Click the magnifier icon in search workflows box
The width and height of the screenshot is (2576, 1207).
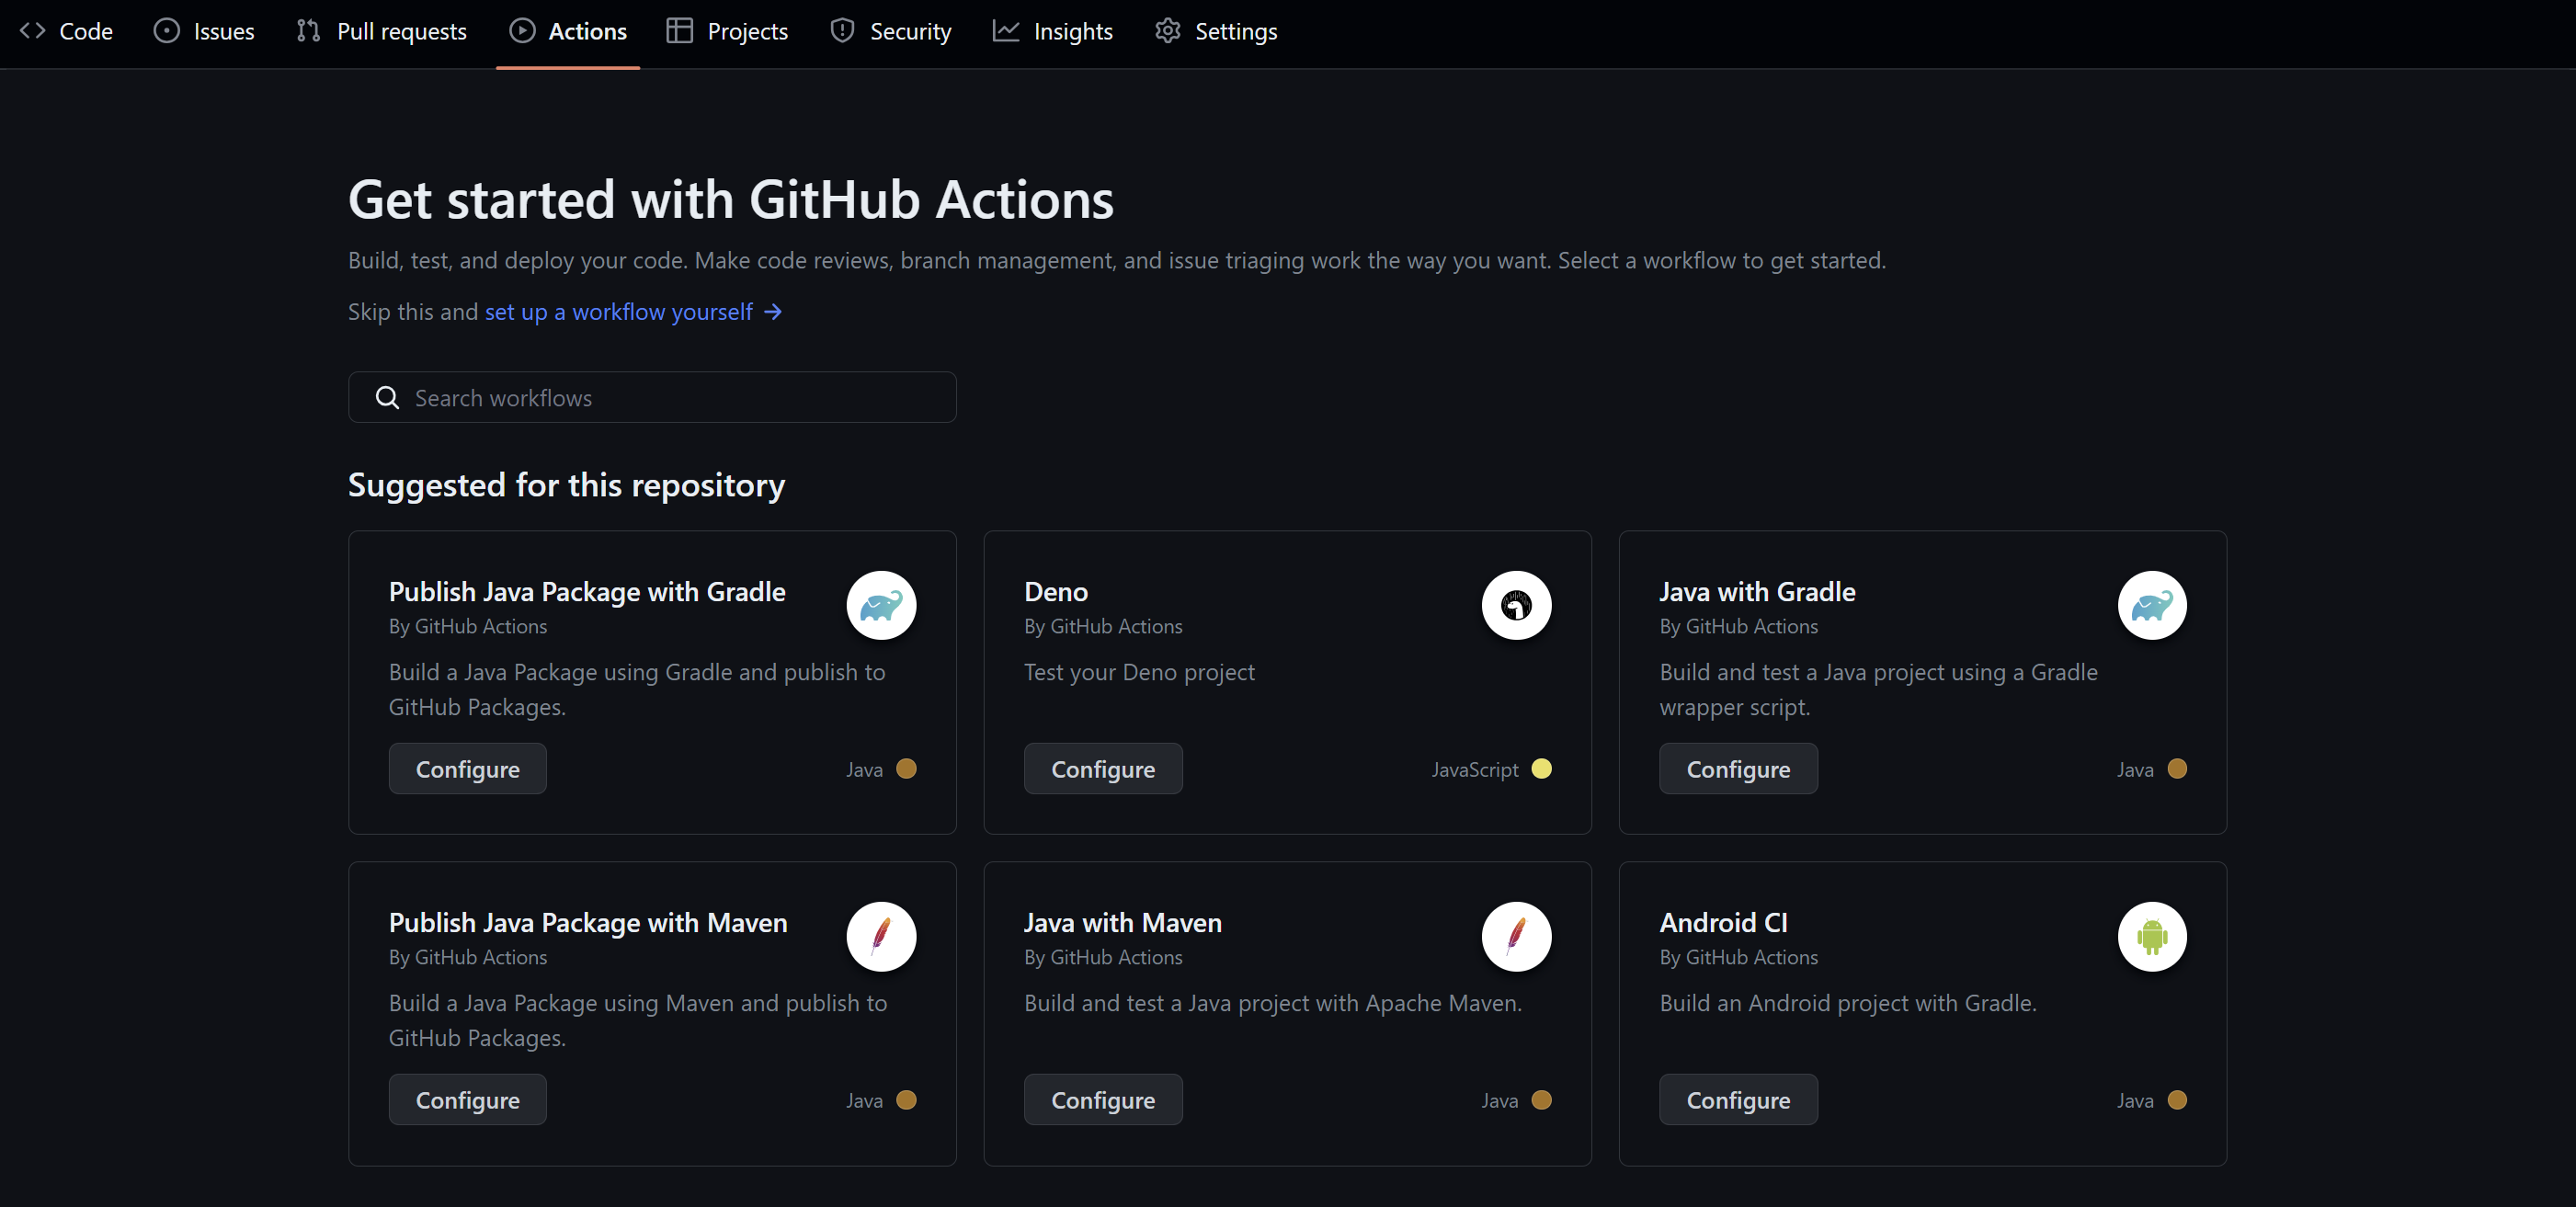pos(387,398)
